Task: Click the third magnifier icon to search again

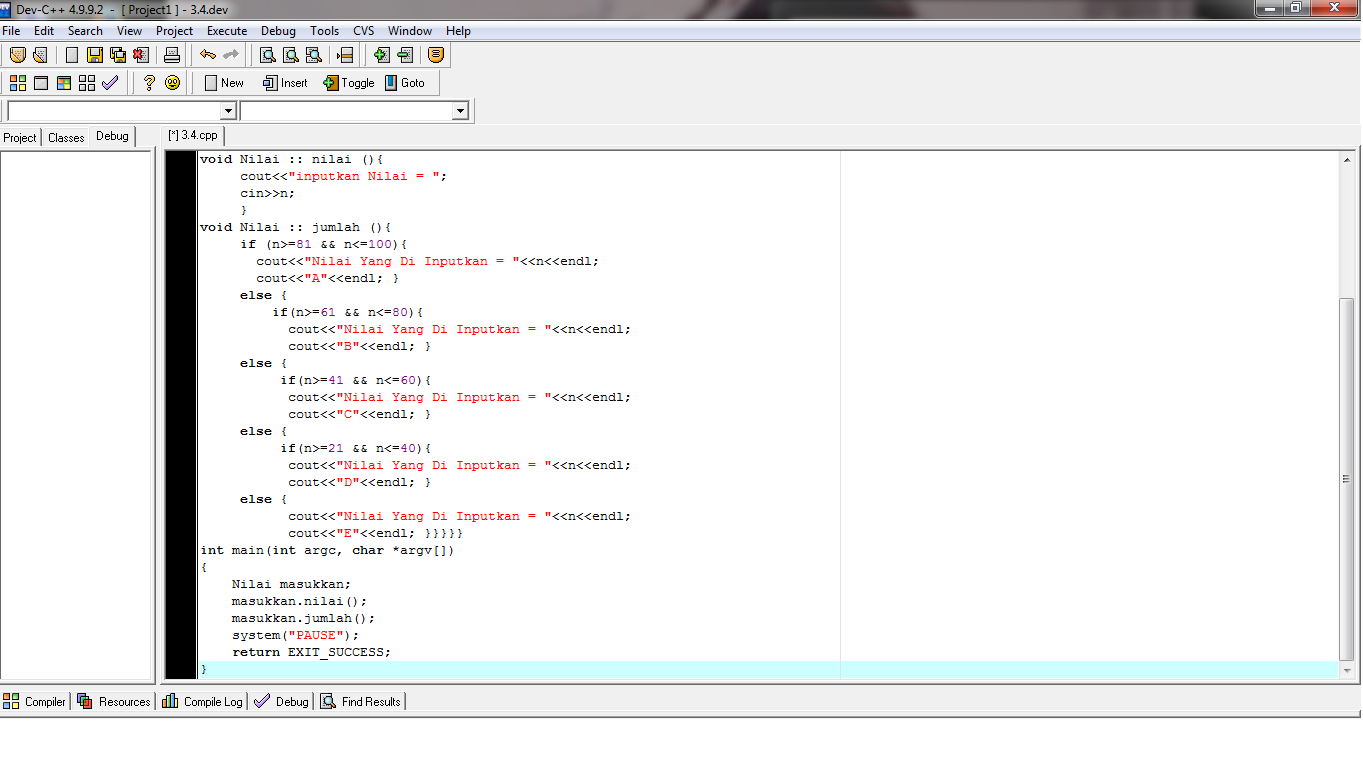Action: 314,55
